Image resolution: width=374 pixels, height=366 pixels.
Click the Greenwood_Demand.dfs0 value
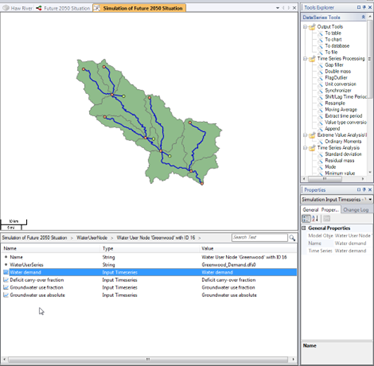[228, 265]
